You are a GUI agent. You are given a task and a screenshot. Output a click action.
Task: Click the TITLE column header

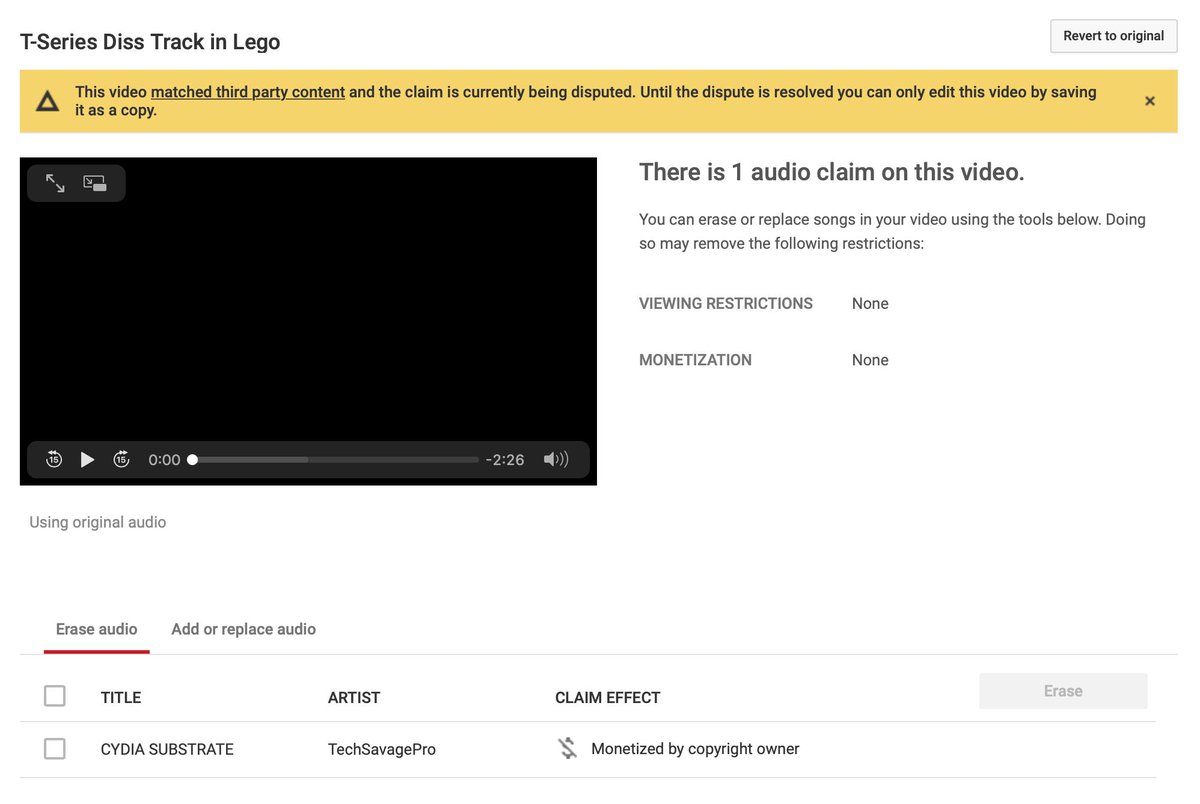(x=121, y=698)
